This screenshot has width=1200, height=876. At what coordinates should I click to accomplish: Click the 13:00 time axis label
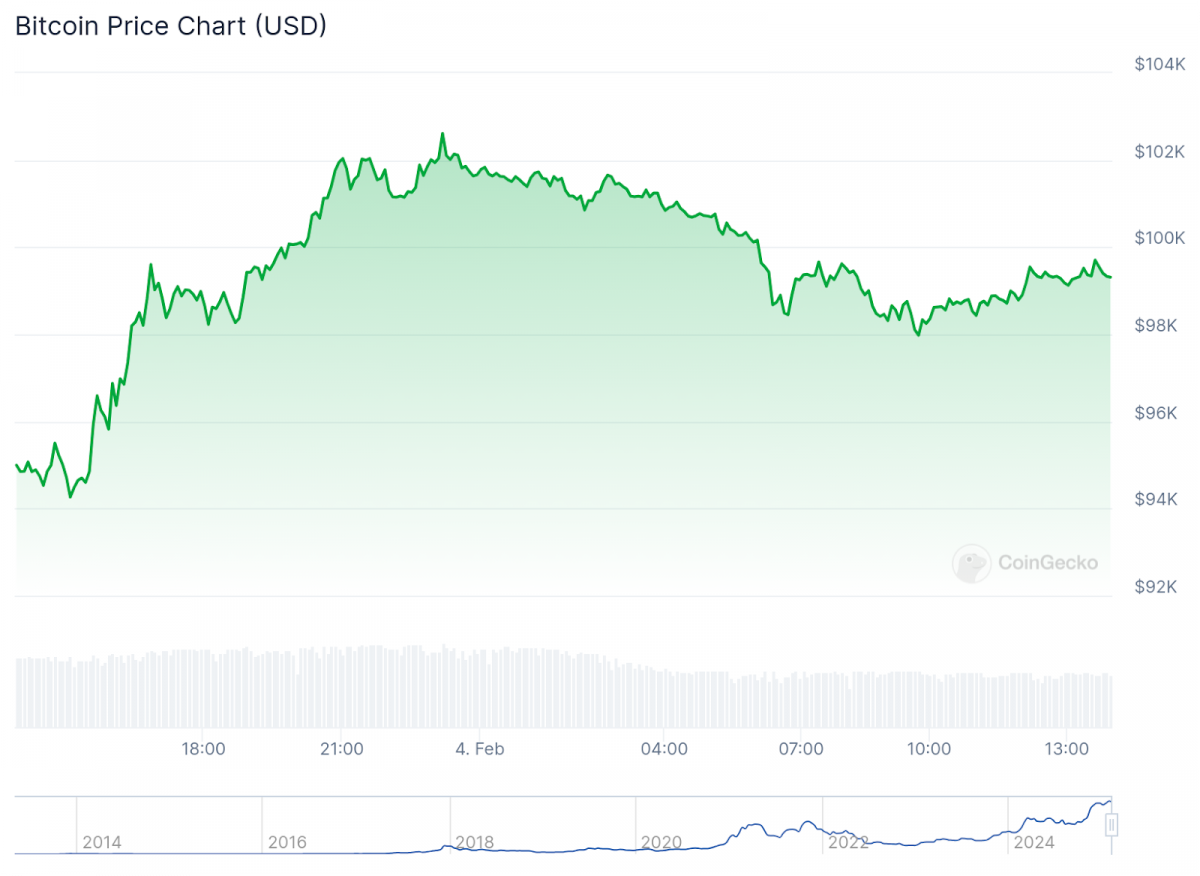(1067, 749)
